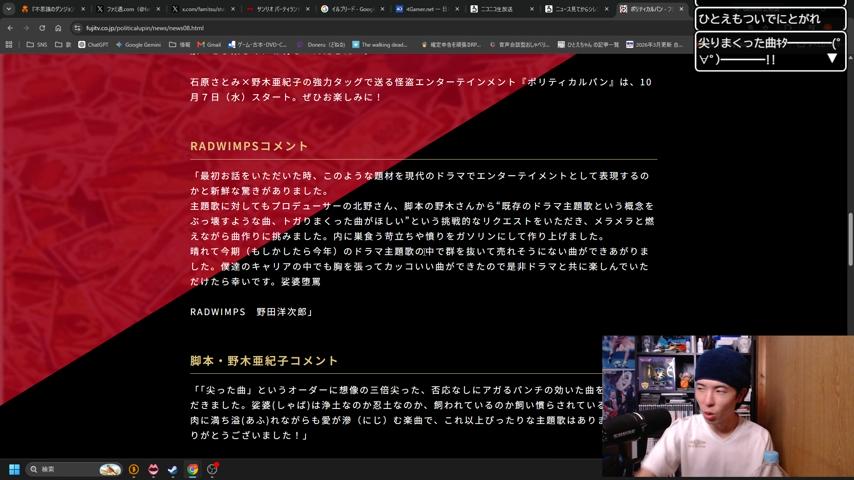Open the 2026年3月更新 bookmark
The image size is (854, 480).
pos(654,45)
